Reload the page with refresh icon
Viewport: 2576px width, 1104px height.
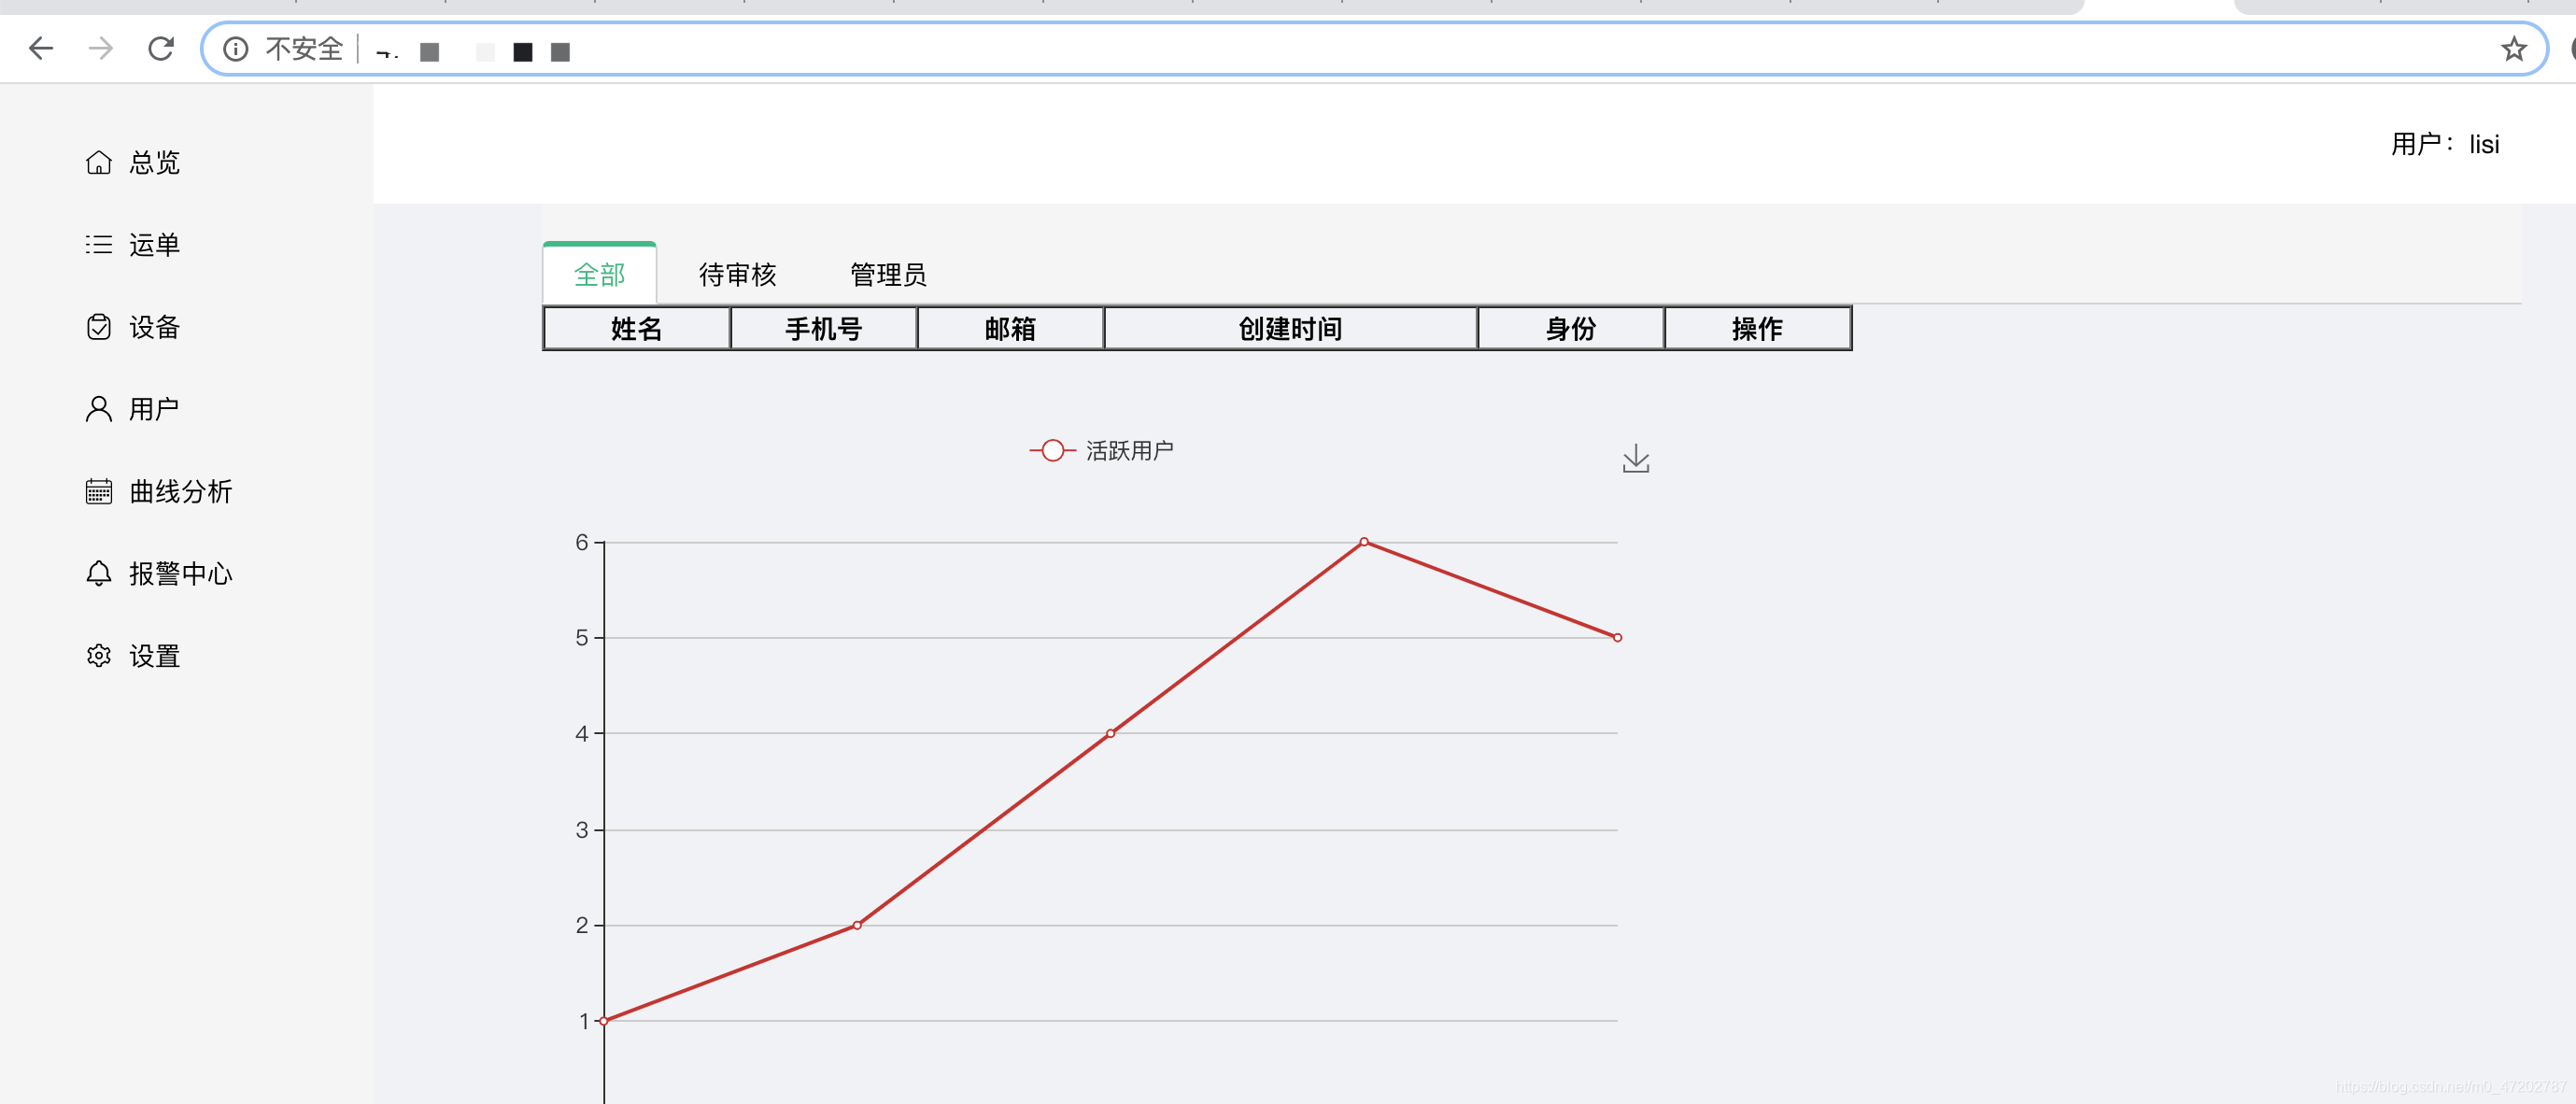pos(161,48)
